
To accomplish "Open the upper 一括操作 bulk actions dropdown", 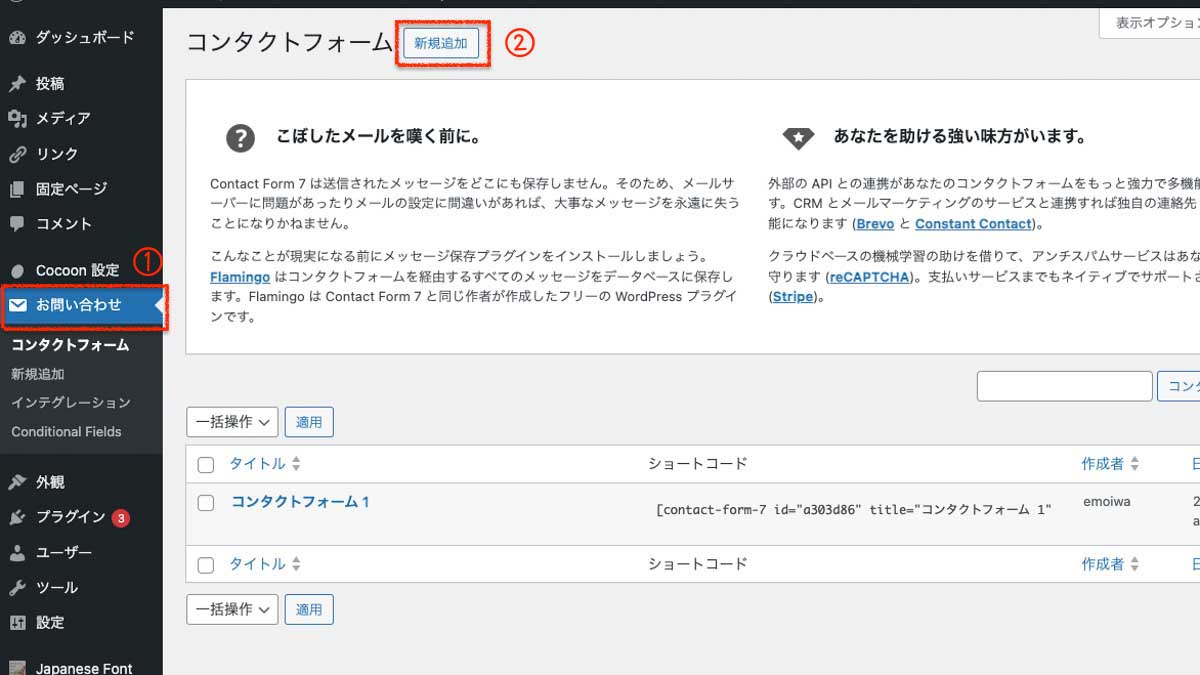I will (x=232, y=422).
